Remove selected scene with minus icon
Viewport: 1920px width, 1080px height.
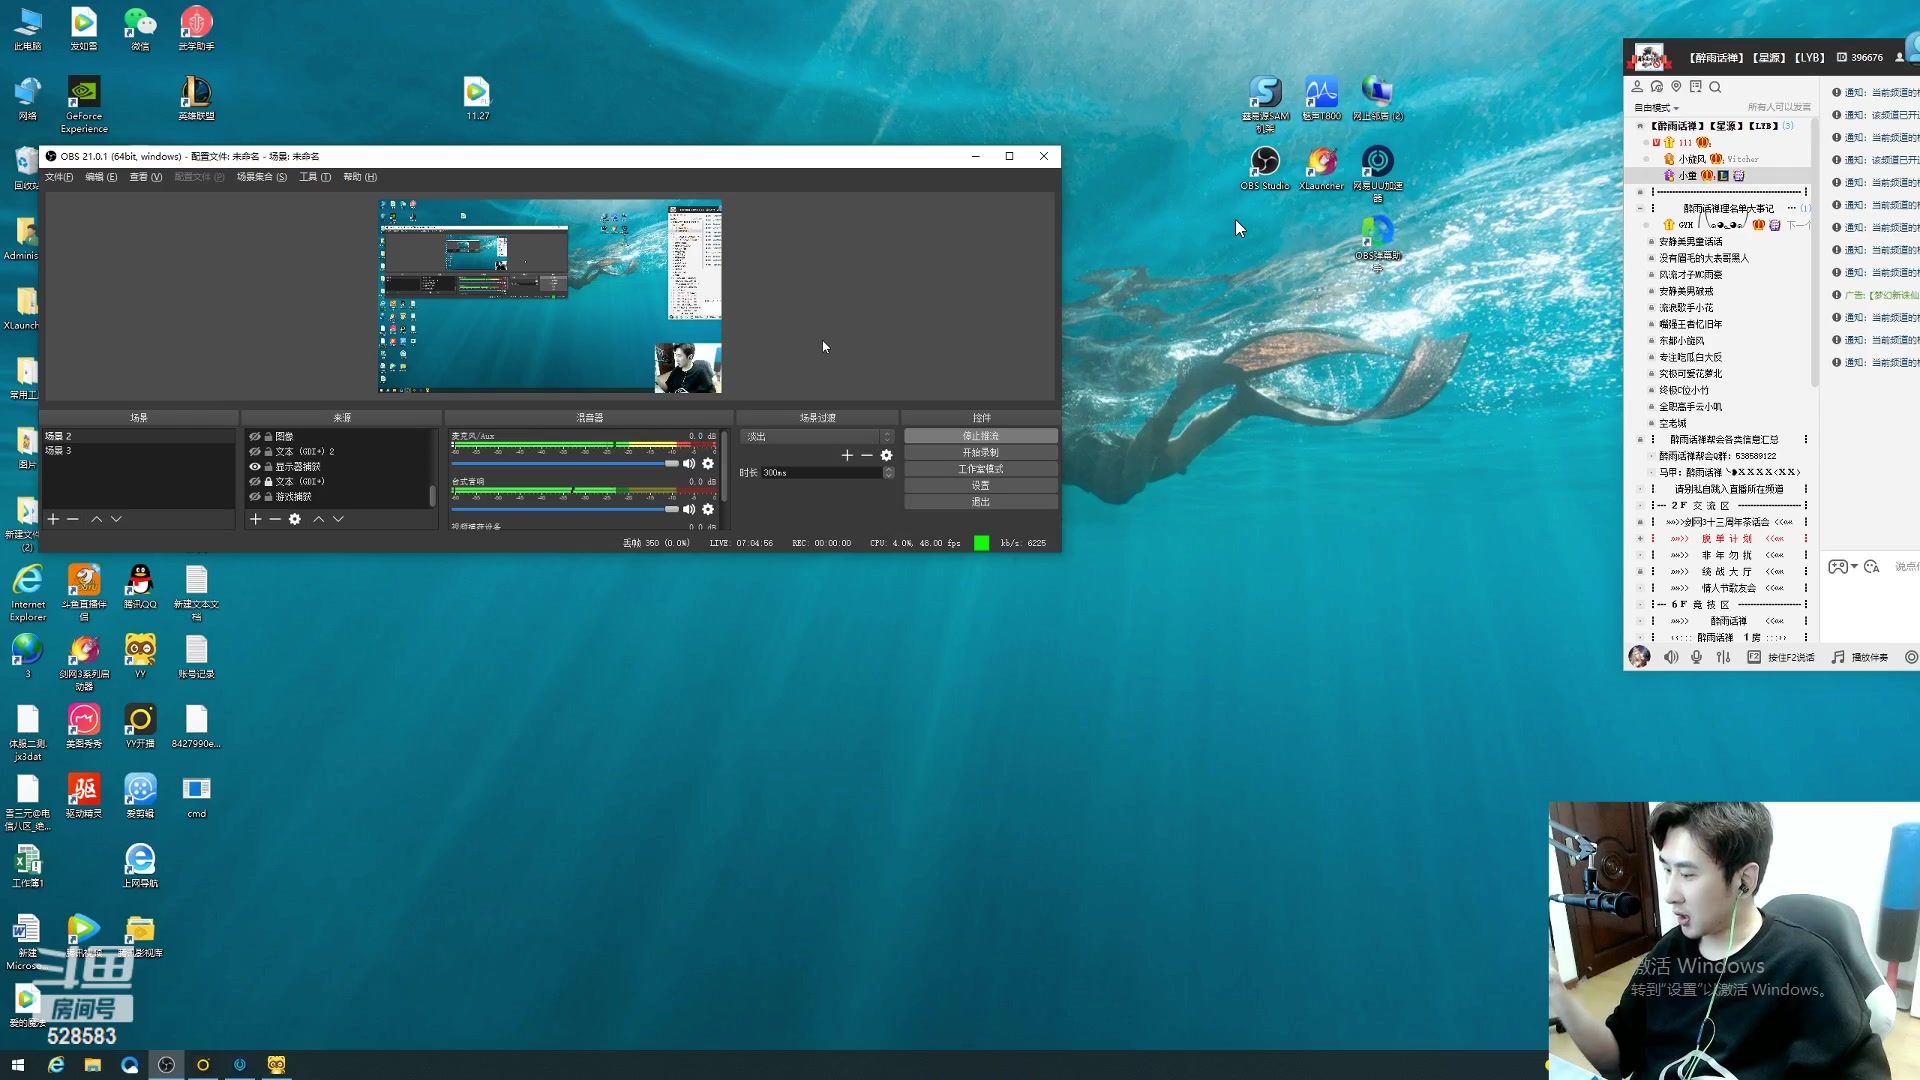tap(73, 519)
